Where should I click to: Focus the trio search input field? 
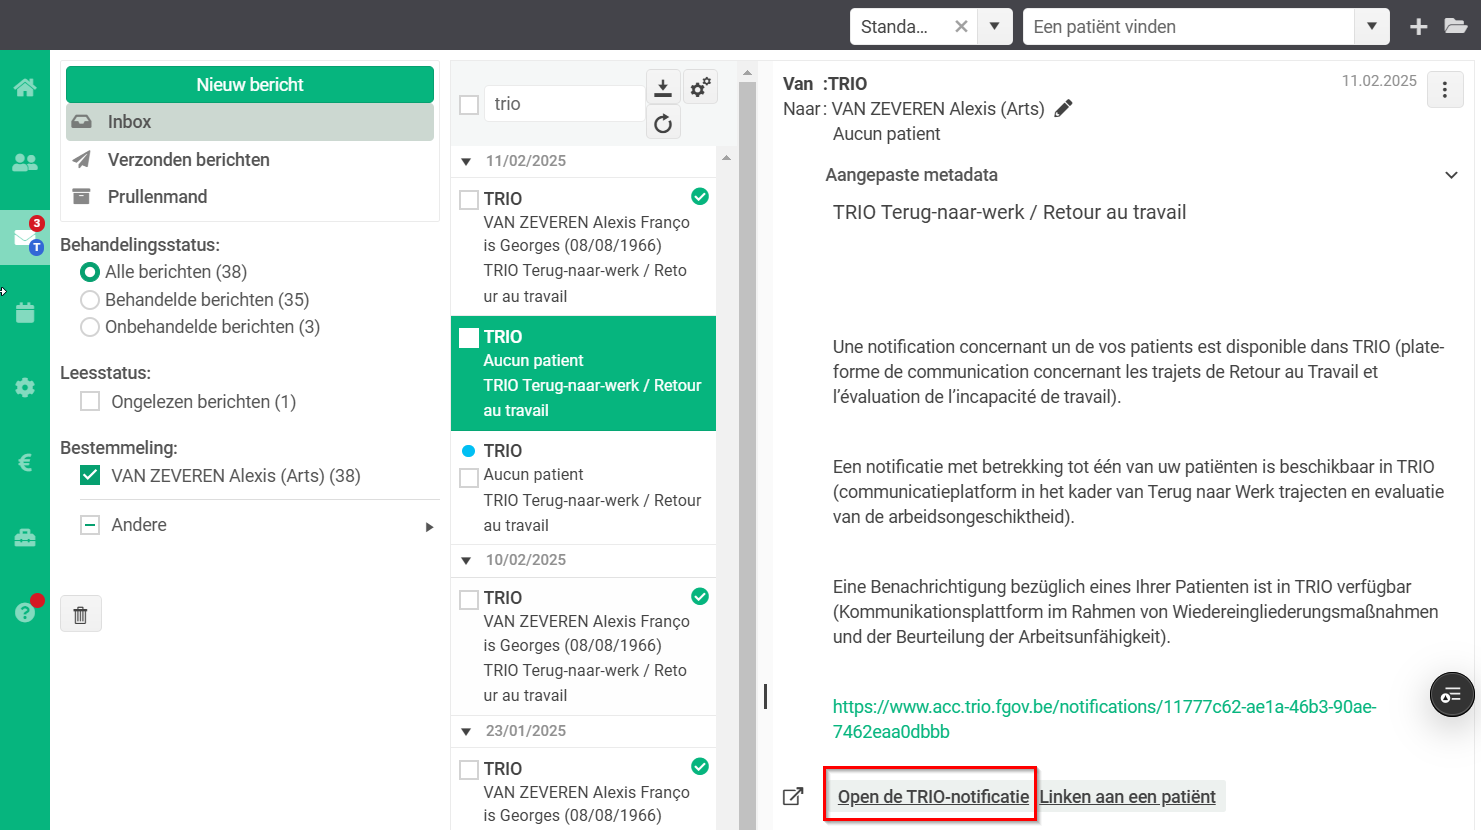point(564,104)
